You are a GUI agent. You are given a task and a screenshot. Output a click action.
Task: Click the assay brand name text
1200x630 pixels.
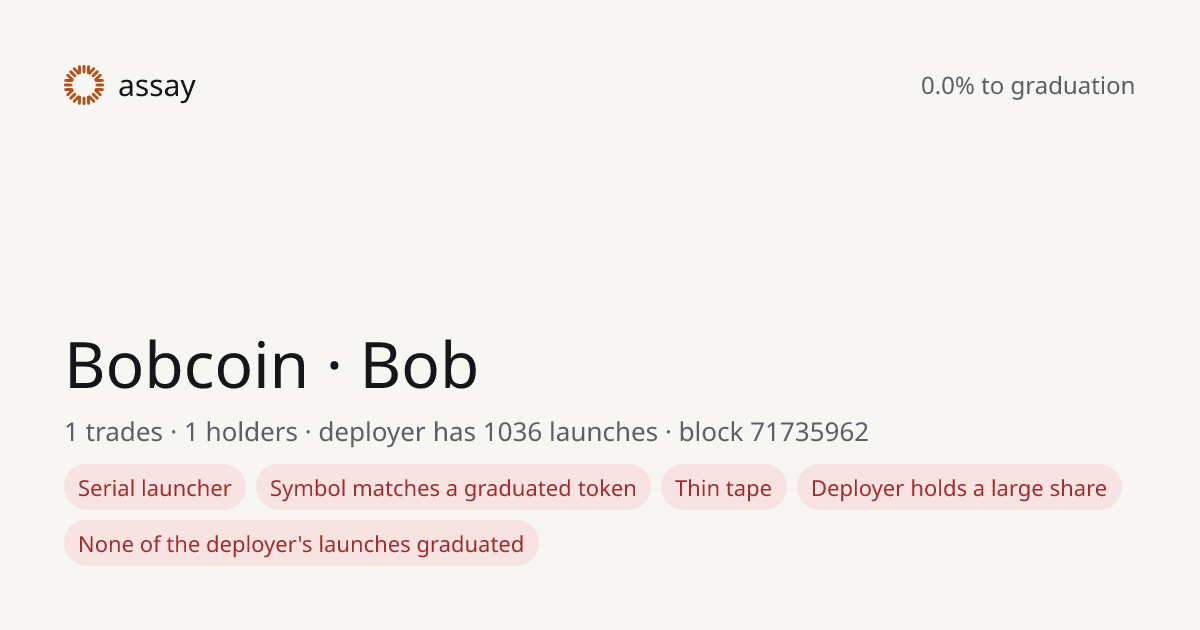tap(157, 87)
